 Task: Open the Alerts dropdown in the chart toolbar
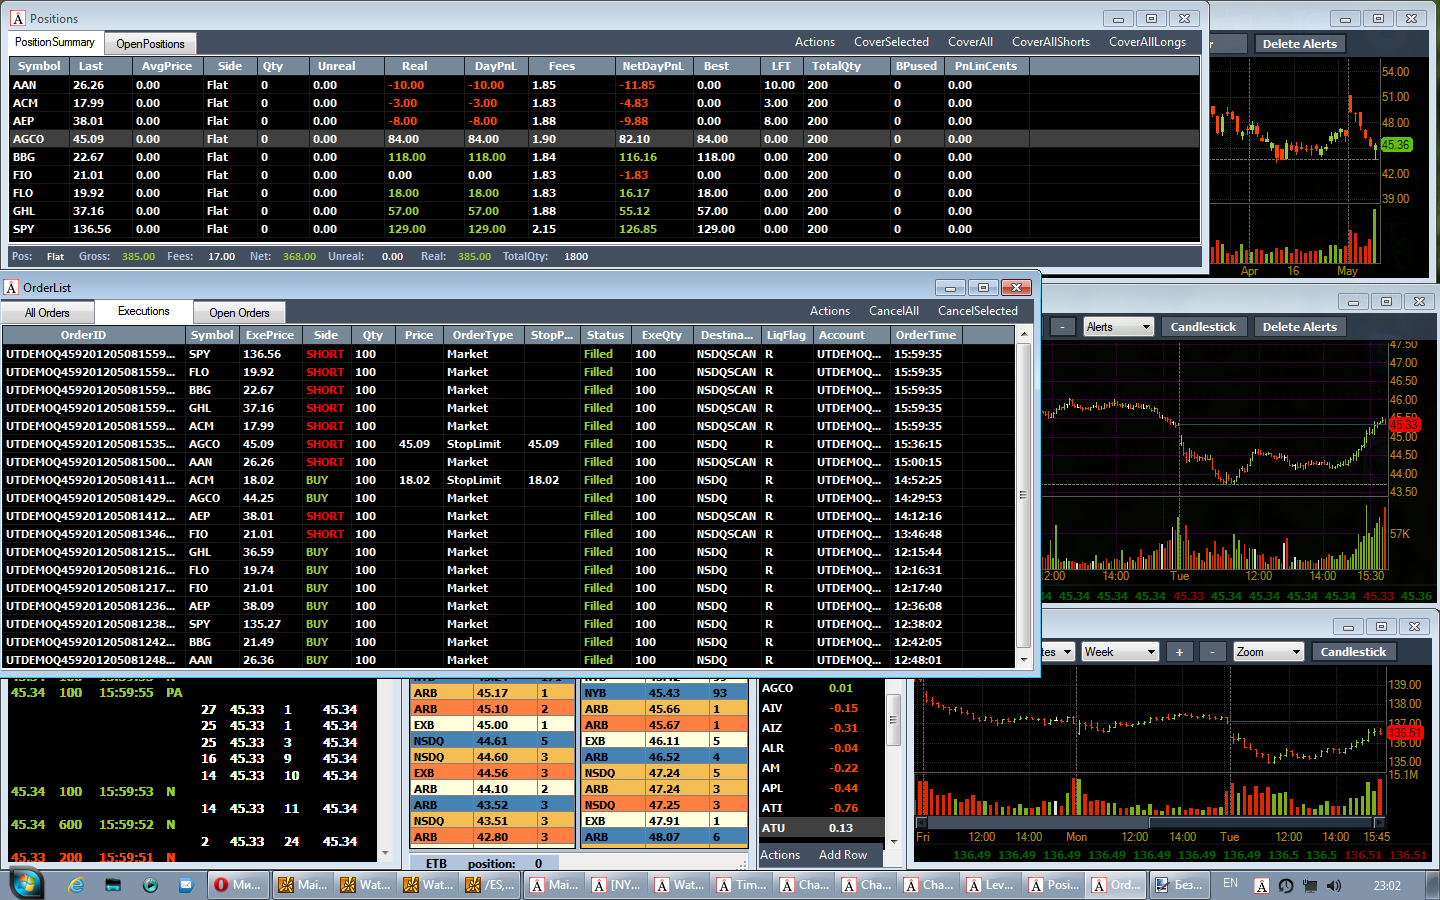(x=1119, y=327)
